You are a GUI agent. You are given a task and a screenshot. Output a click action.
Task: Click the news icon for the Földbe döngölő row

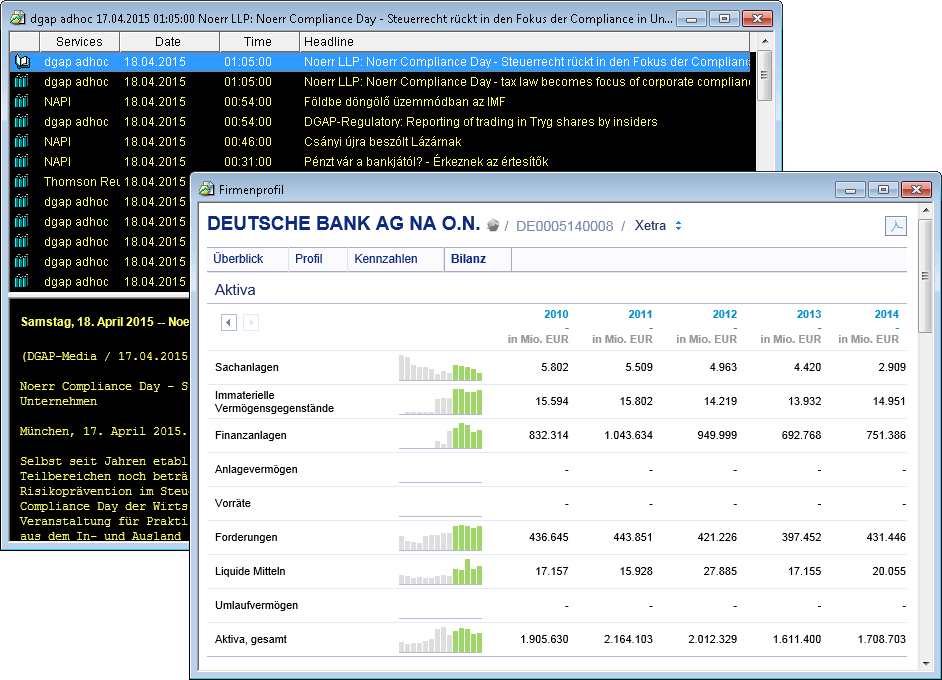22,101
